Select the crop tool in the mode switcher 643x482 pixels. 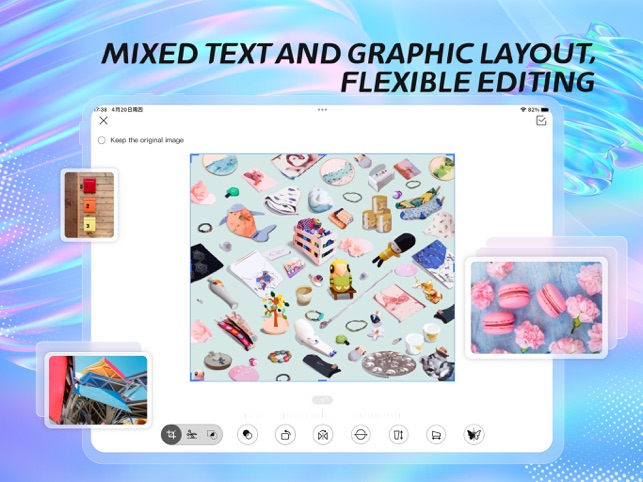click(x=171, y=434)
